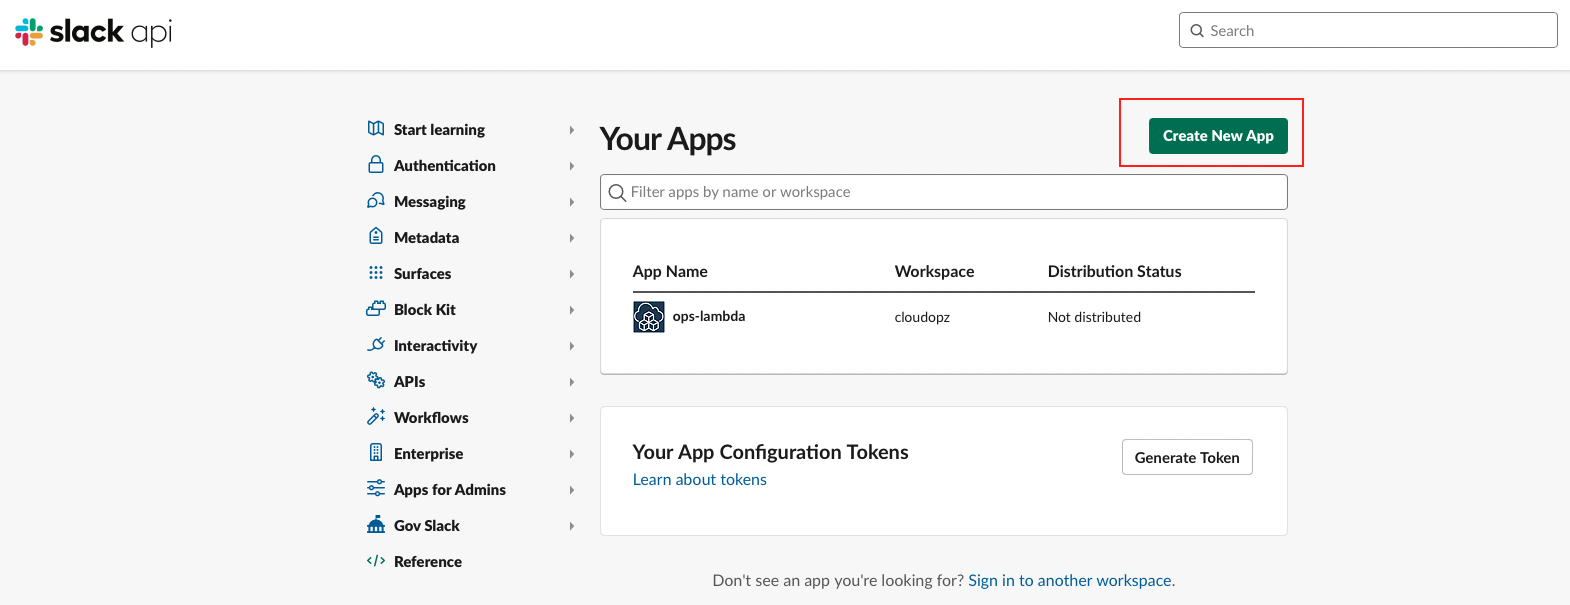Expand the Apps for Admins arrow

(x=572, y=490)
